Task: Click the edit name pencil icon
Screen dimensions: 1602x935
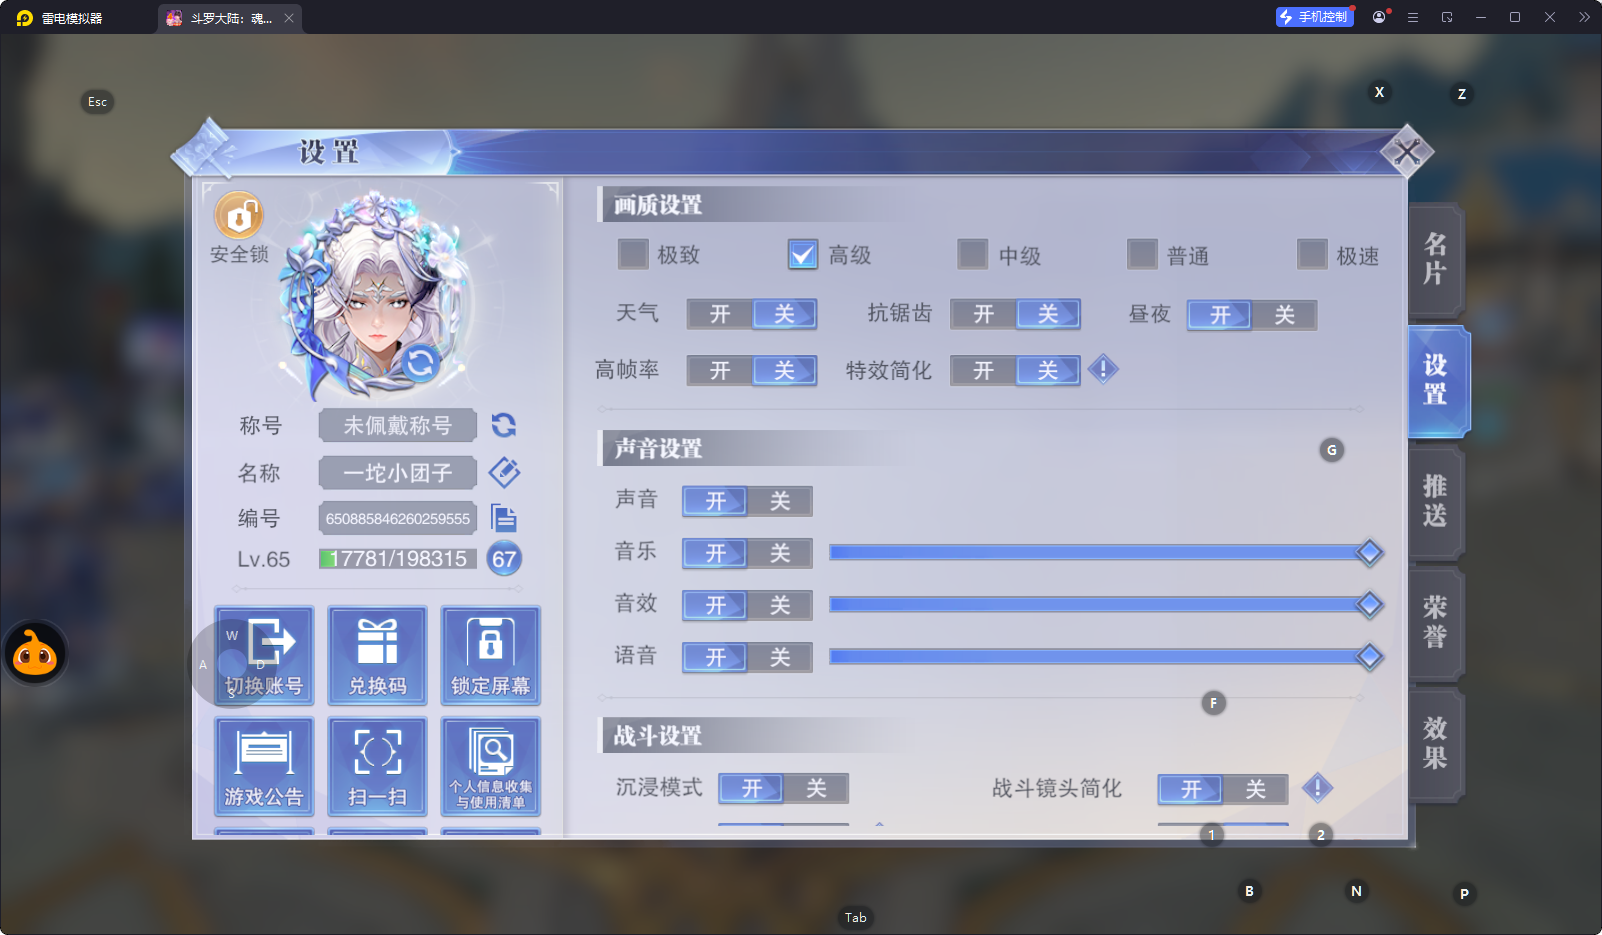Action: (504, 472)
